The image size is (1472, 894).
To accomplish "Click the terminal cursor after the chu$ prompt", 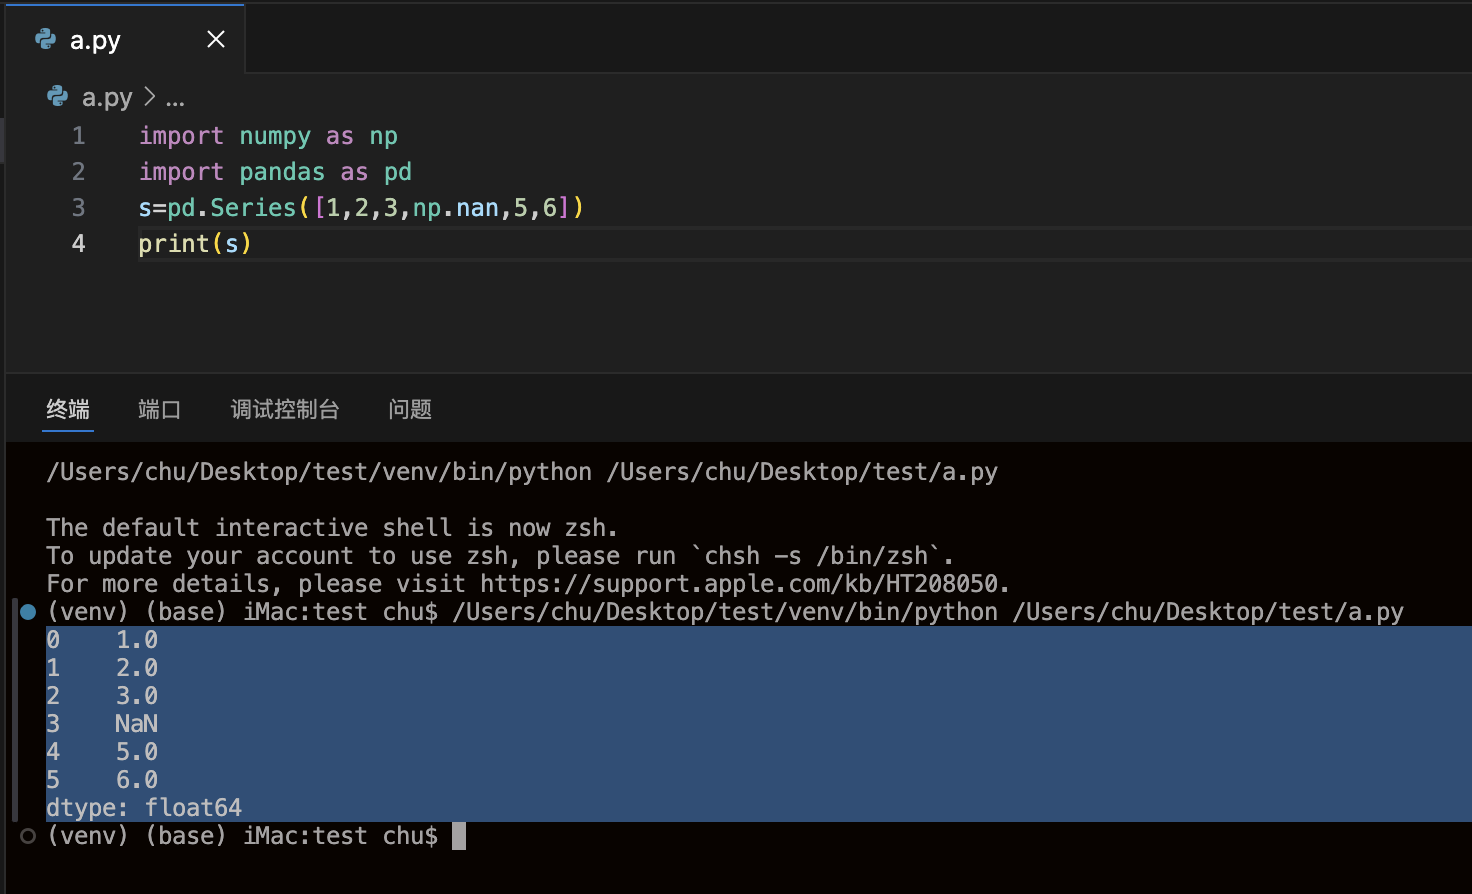I will 459,836.
